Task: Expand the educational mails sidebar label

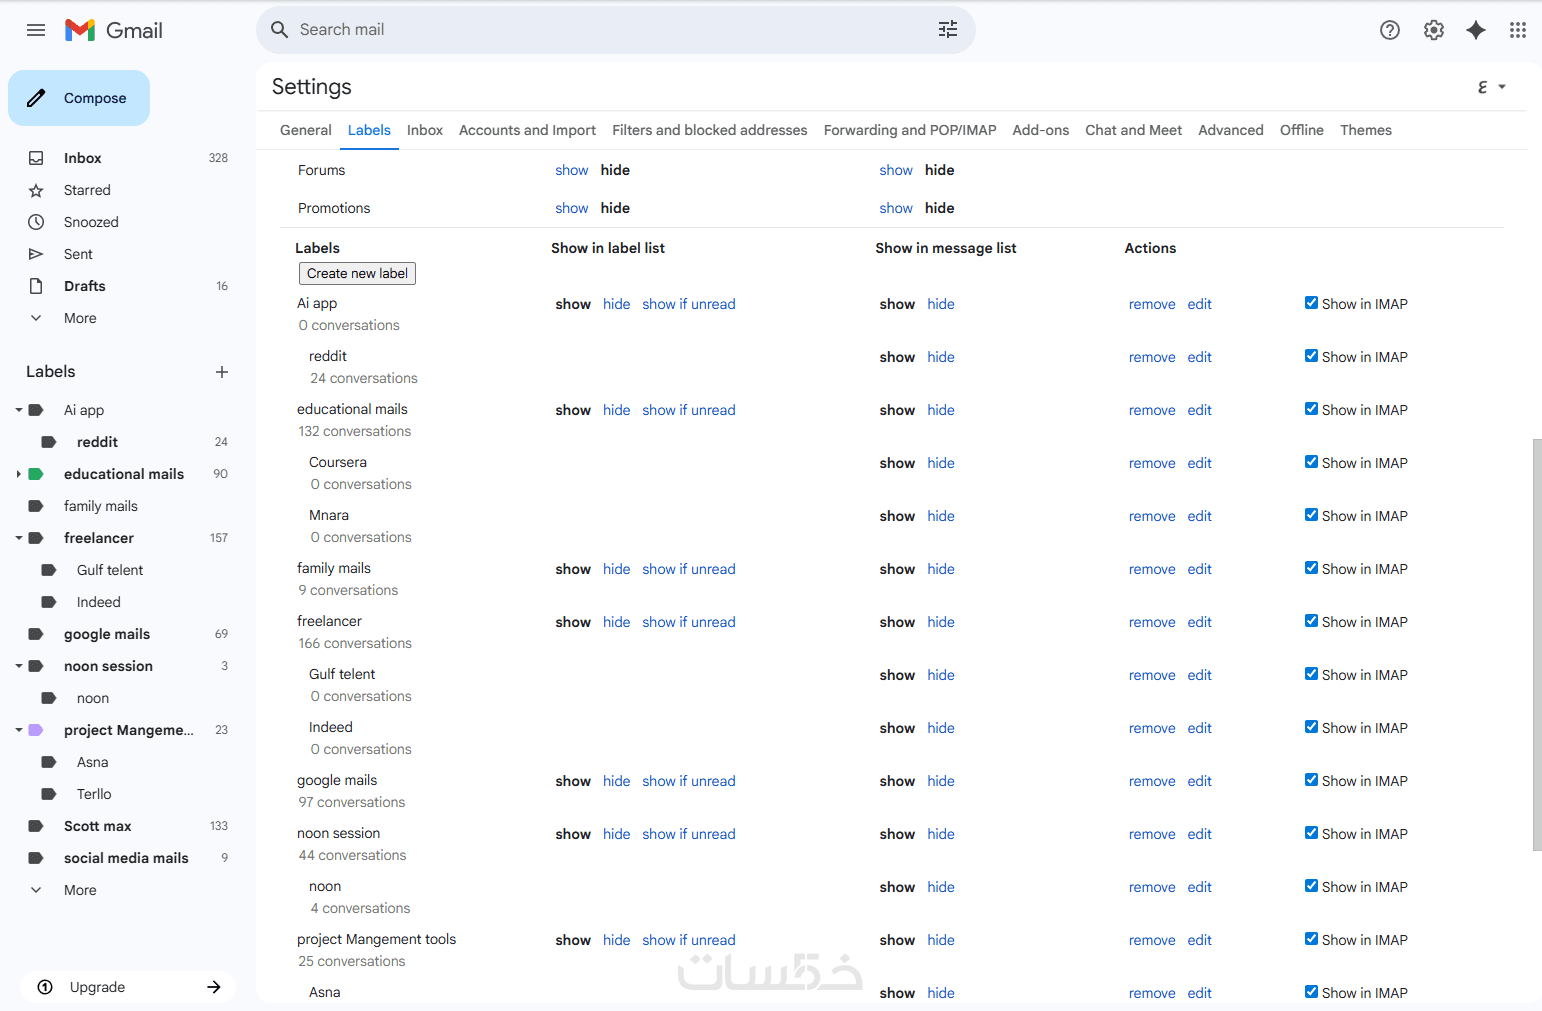Action: pos(19,474)
